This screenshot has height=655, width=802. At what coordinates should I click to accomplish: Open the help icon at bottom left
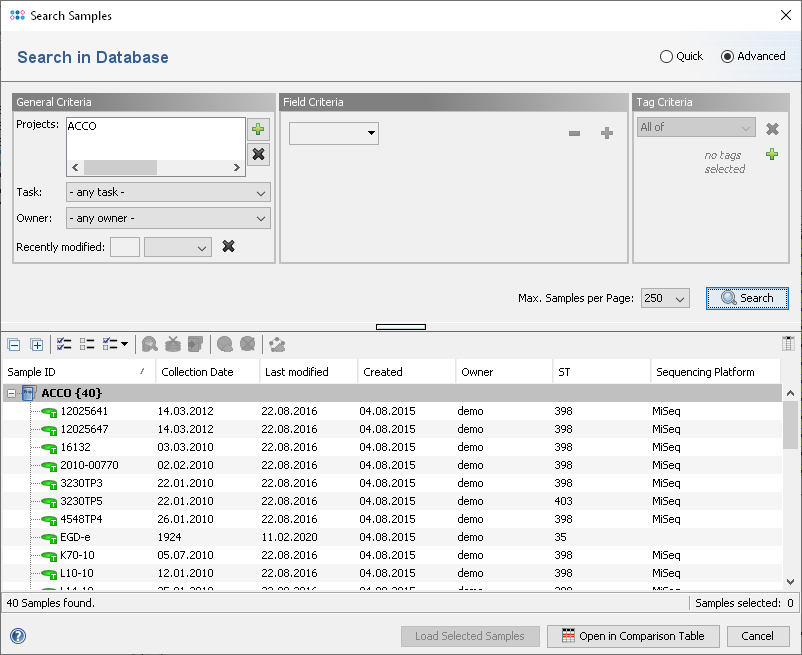tap(17, 636)
